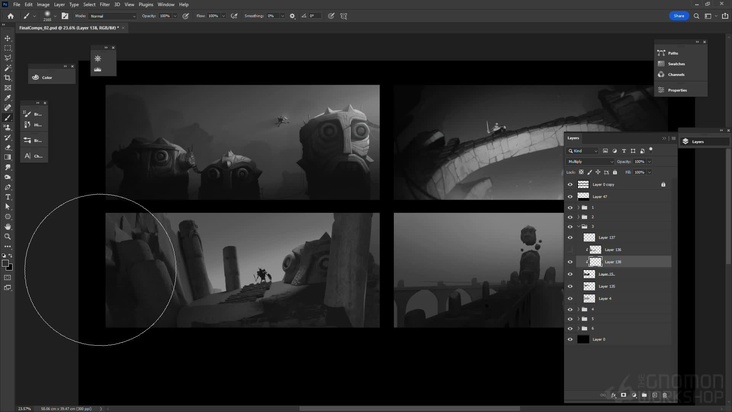Image resolution: width=732 pixels, height=412 pixels.
Task: Add a layer mask icon
Action: [624, 395]
